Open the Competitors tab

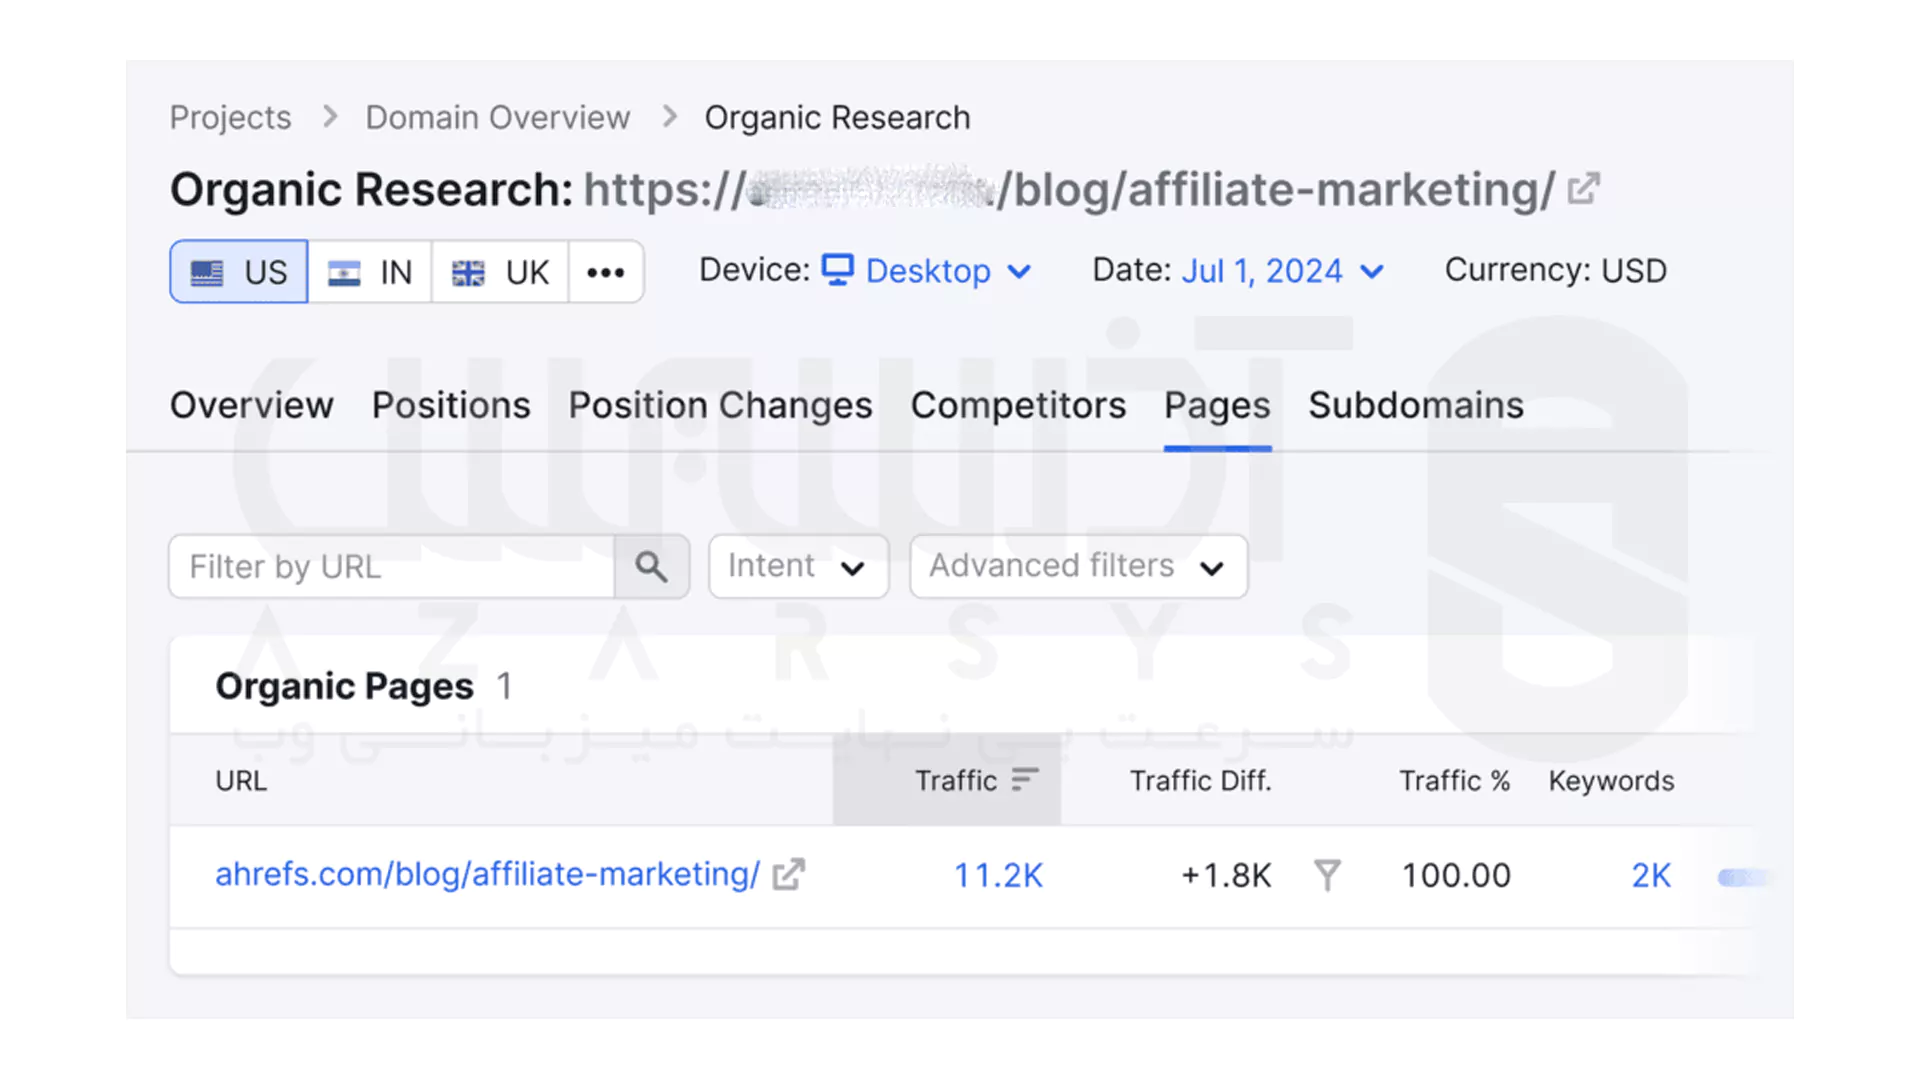click(1018, 406)
